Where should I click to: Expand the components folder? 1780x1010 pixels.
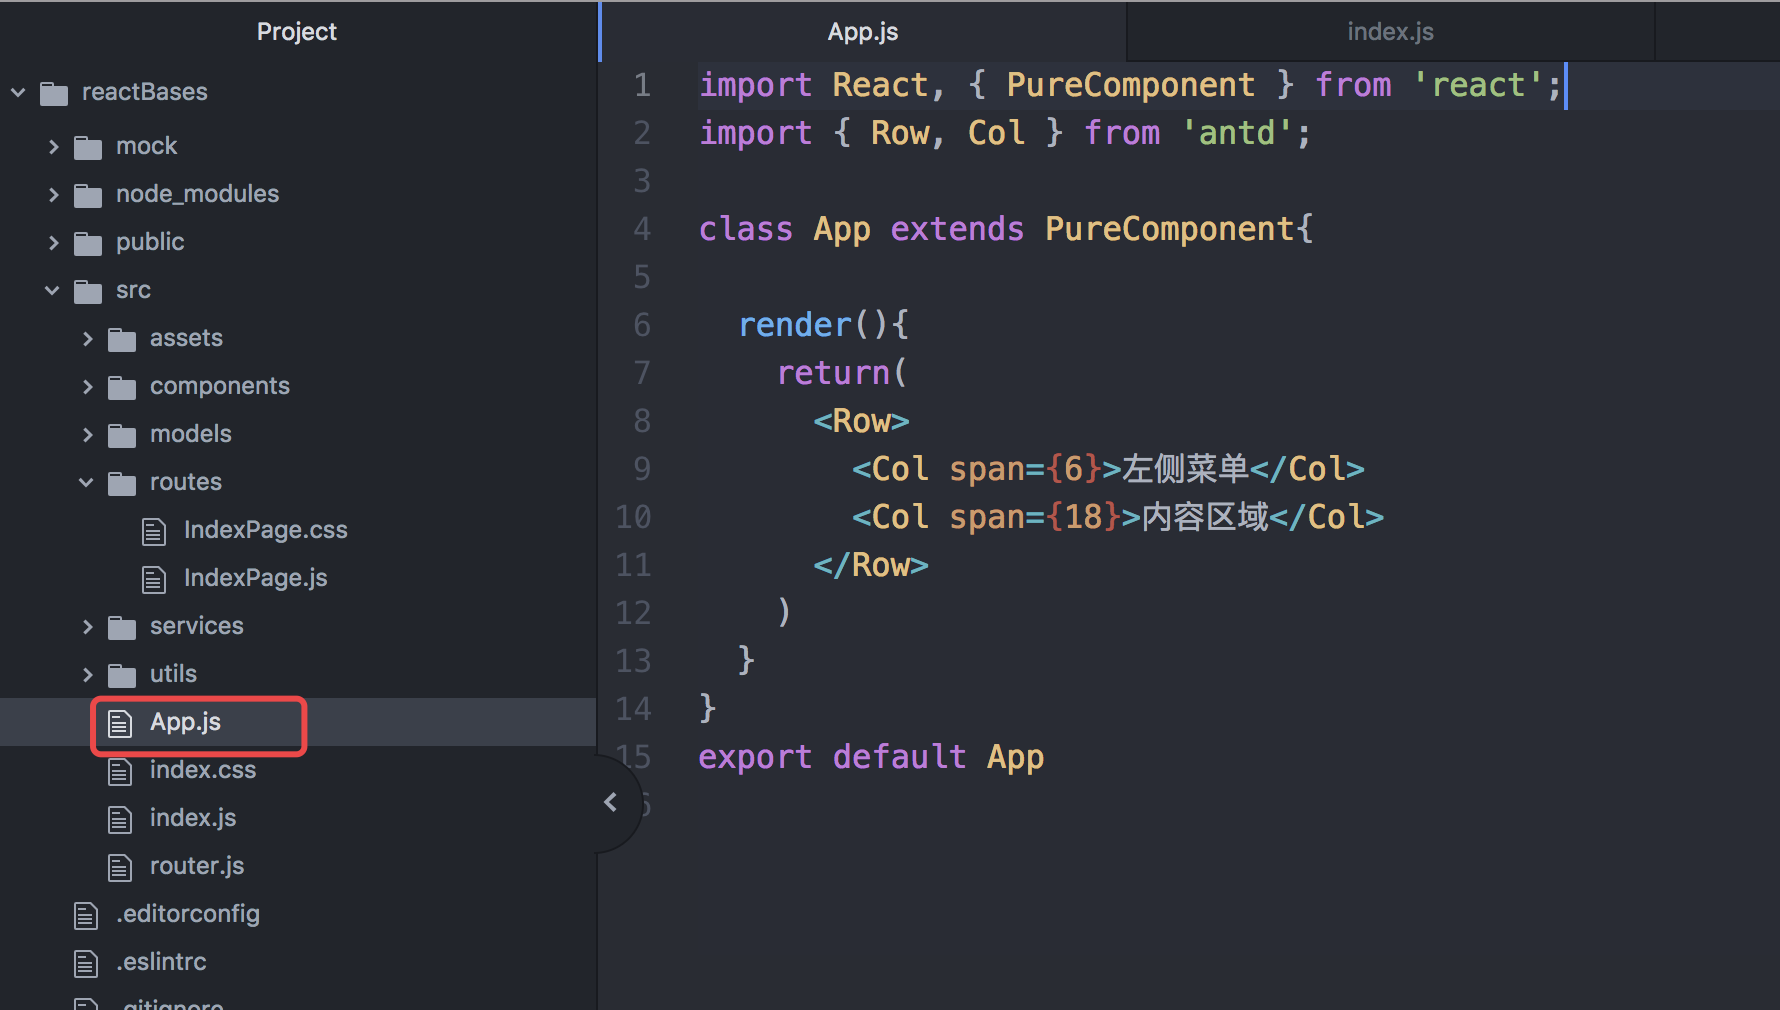86,386
